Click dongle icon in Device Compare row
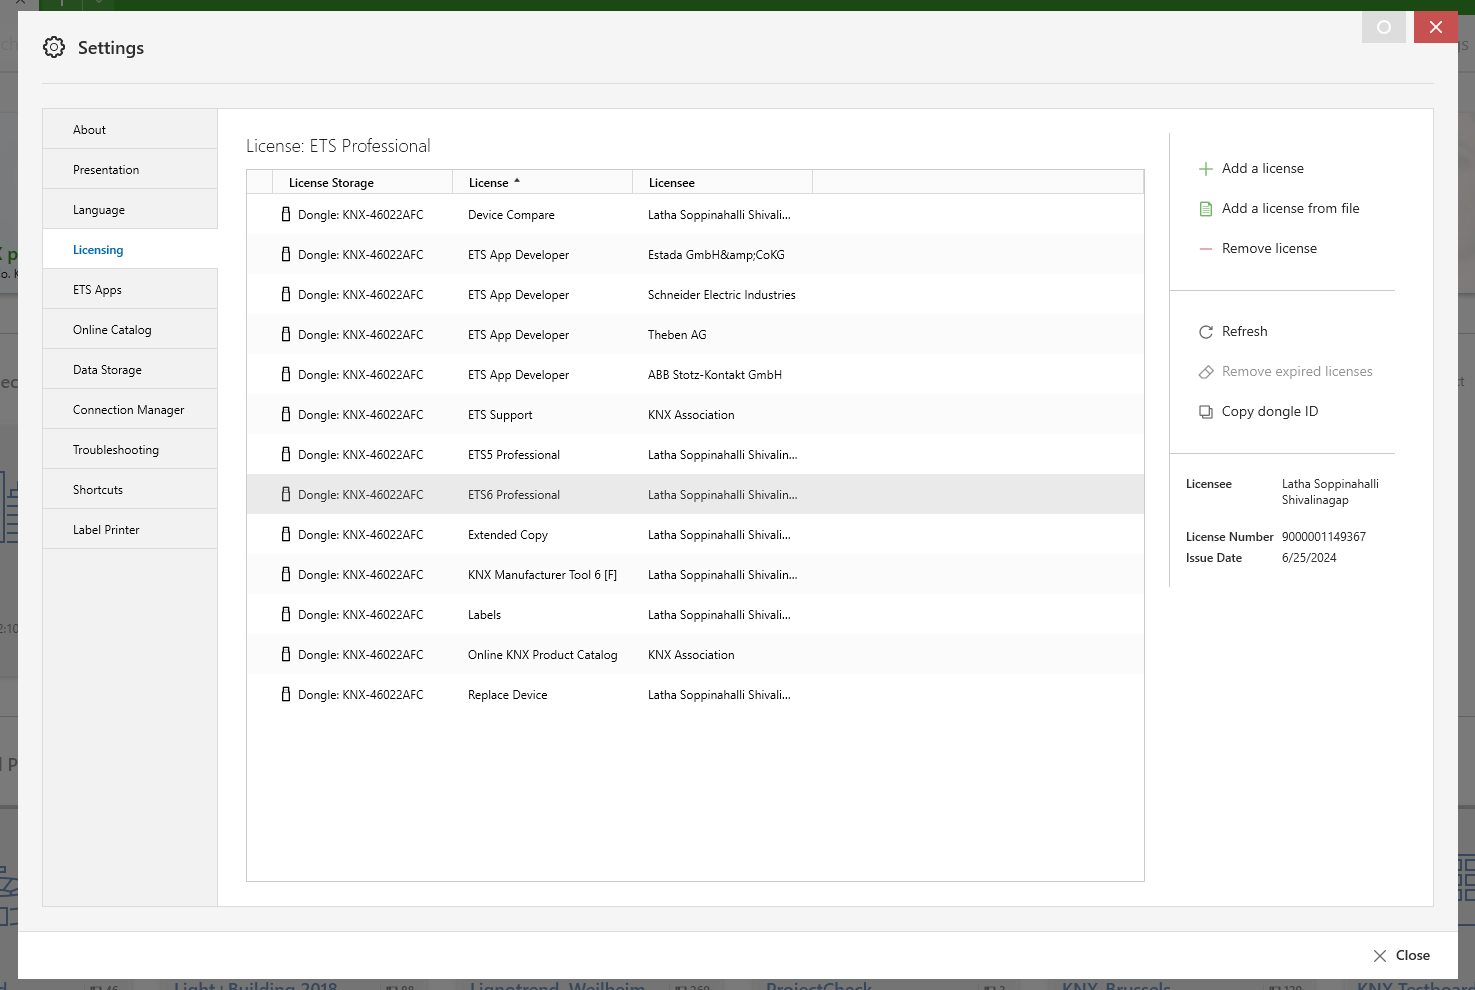 (286, 214)
